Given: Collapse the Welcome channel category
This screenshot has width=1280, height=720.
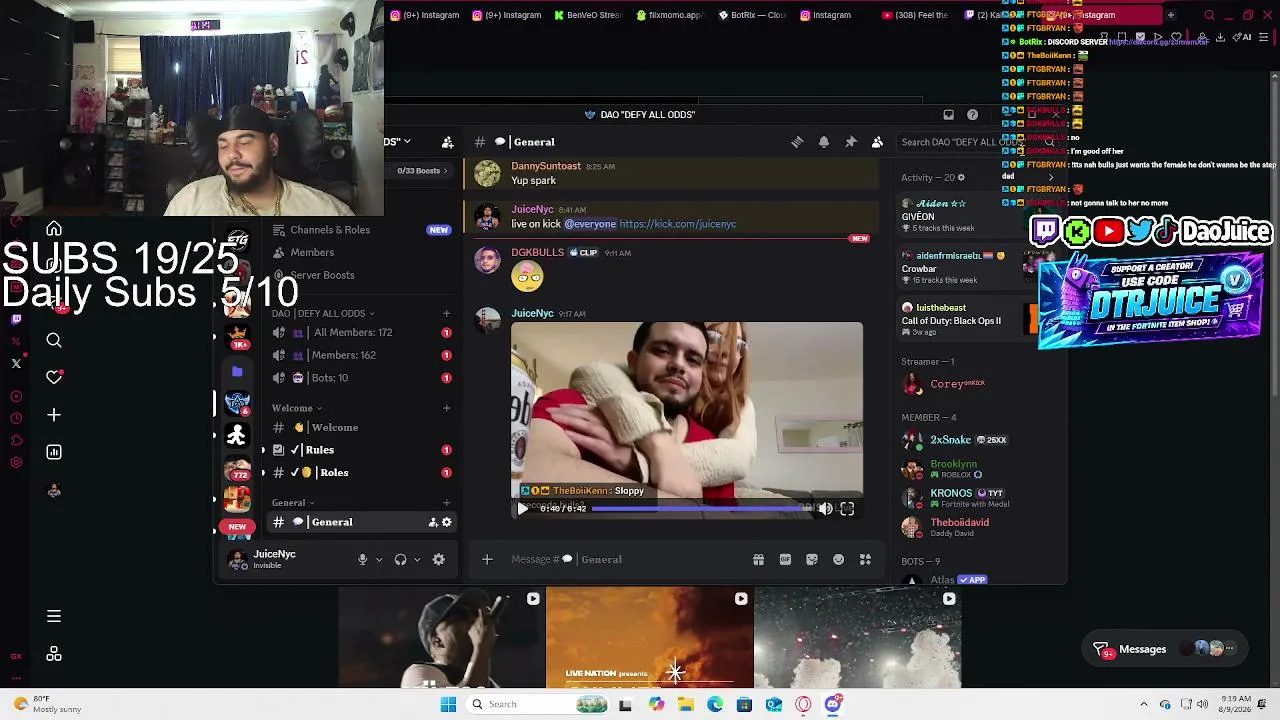Looking at the screenshot, I should (x=297, y=408).
